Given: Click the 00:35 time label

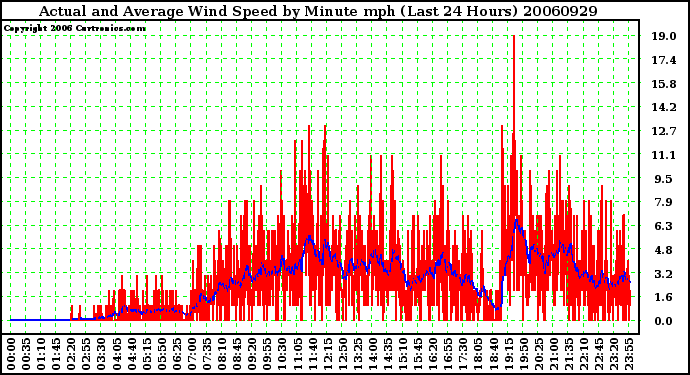Looking at the screenshot, I should (26, 354).
